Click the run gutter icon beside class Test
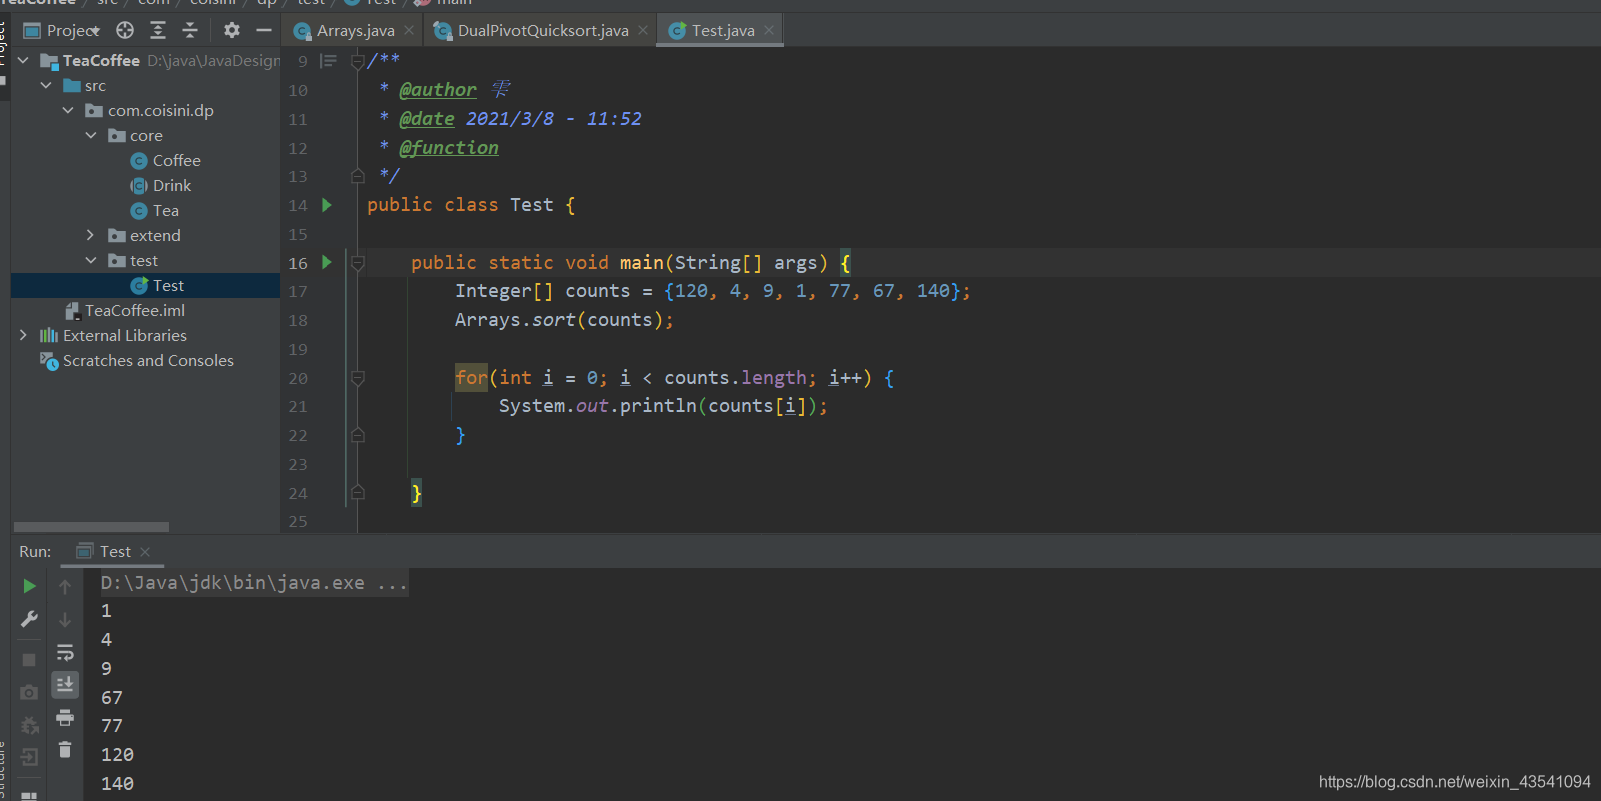 326,205
